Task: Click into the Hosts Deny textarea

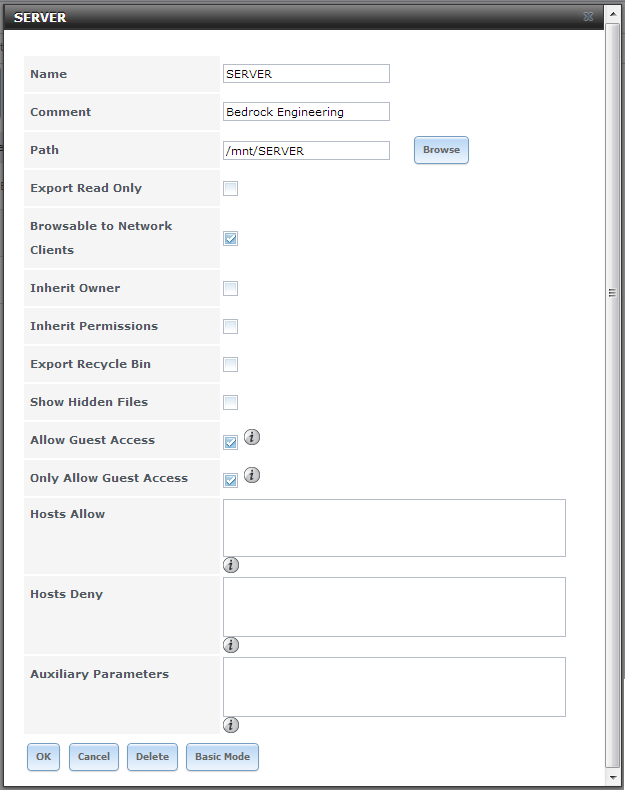Action: pos(394,607)
